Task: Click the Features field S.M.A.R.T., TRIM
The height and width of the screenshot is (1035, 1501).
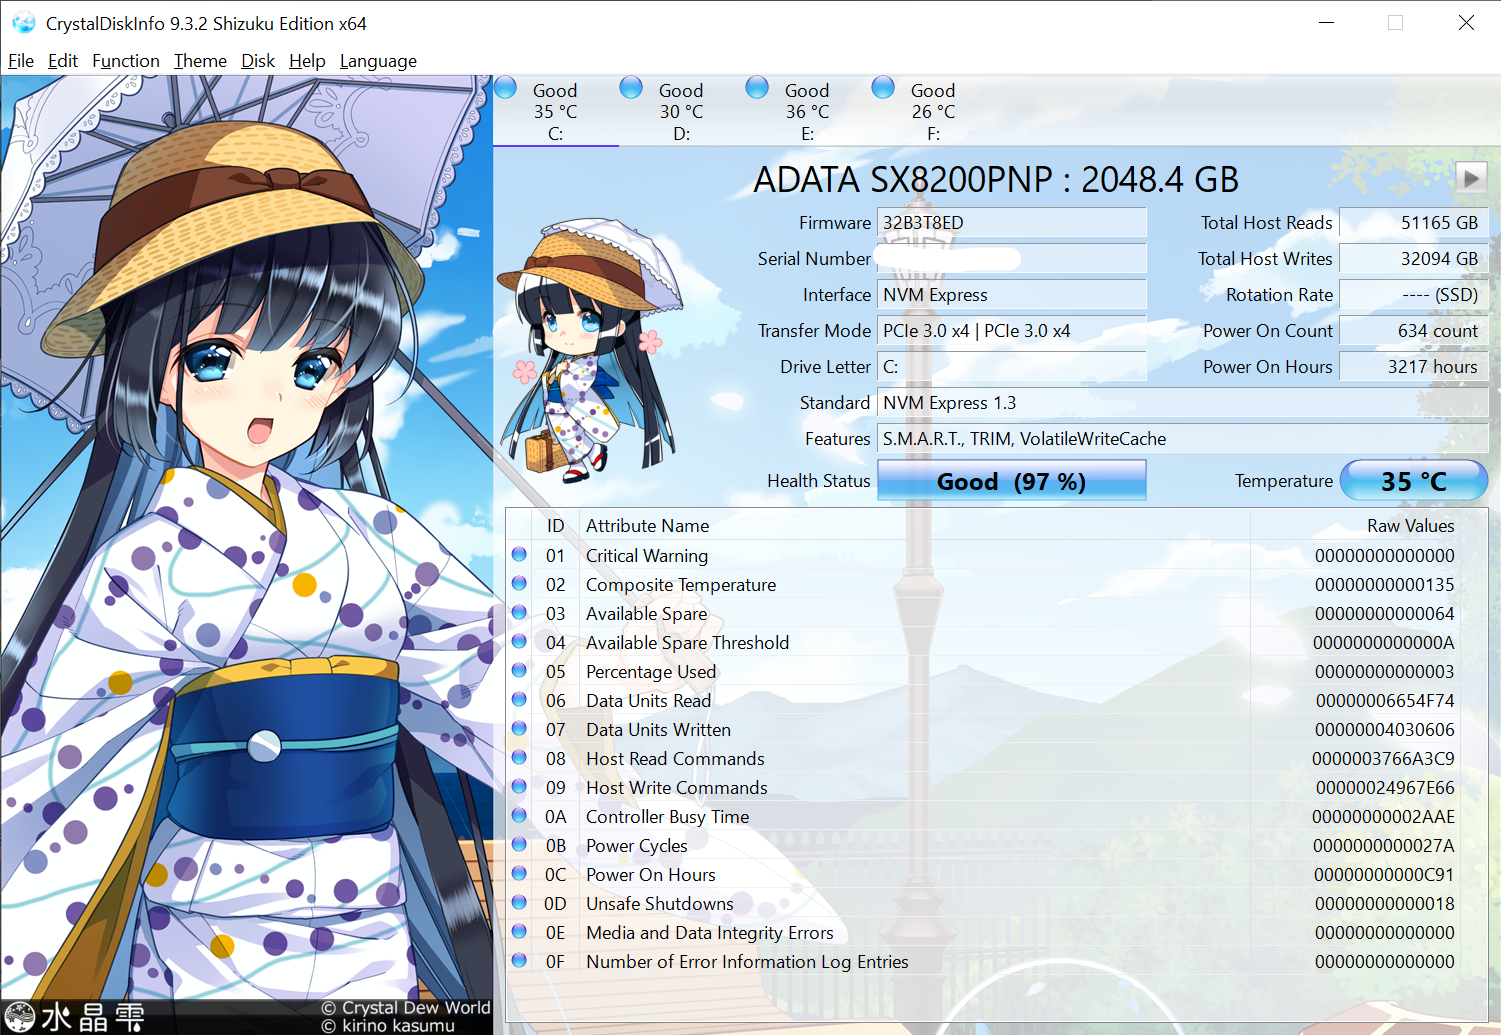Action: click(1182, 439)
